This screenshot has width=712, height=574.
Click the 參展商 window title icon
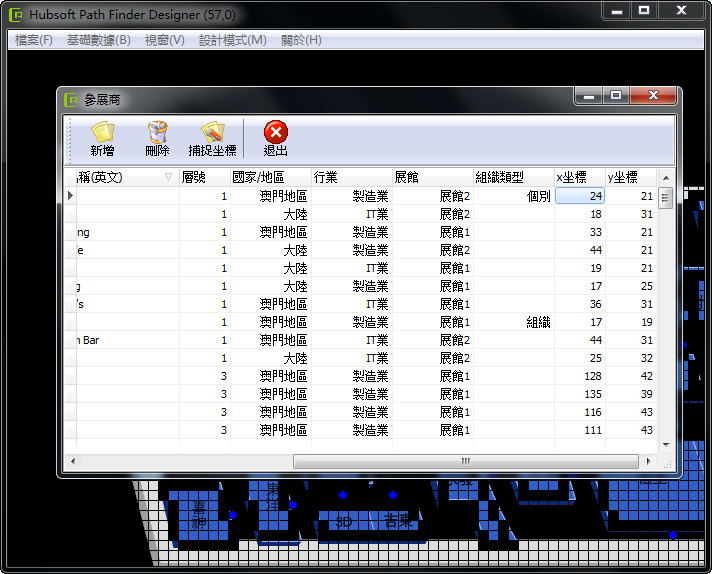(x=71, y=99)
